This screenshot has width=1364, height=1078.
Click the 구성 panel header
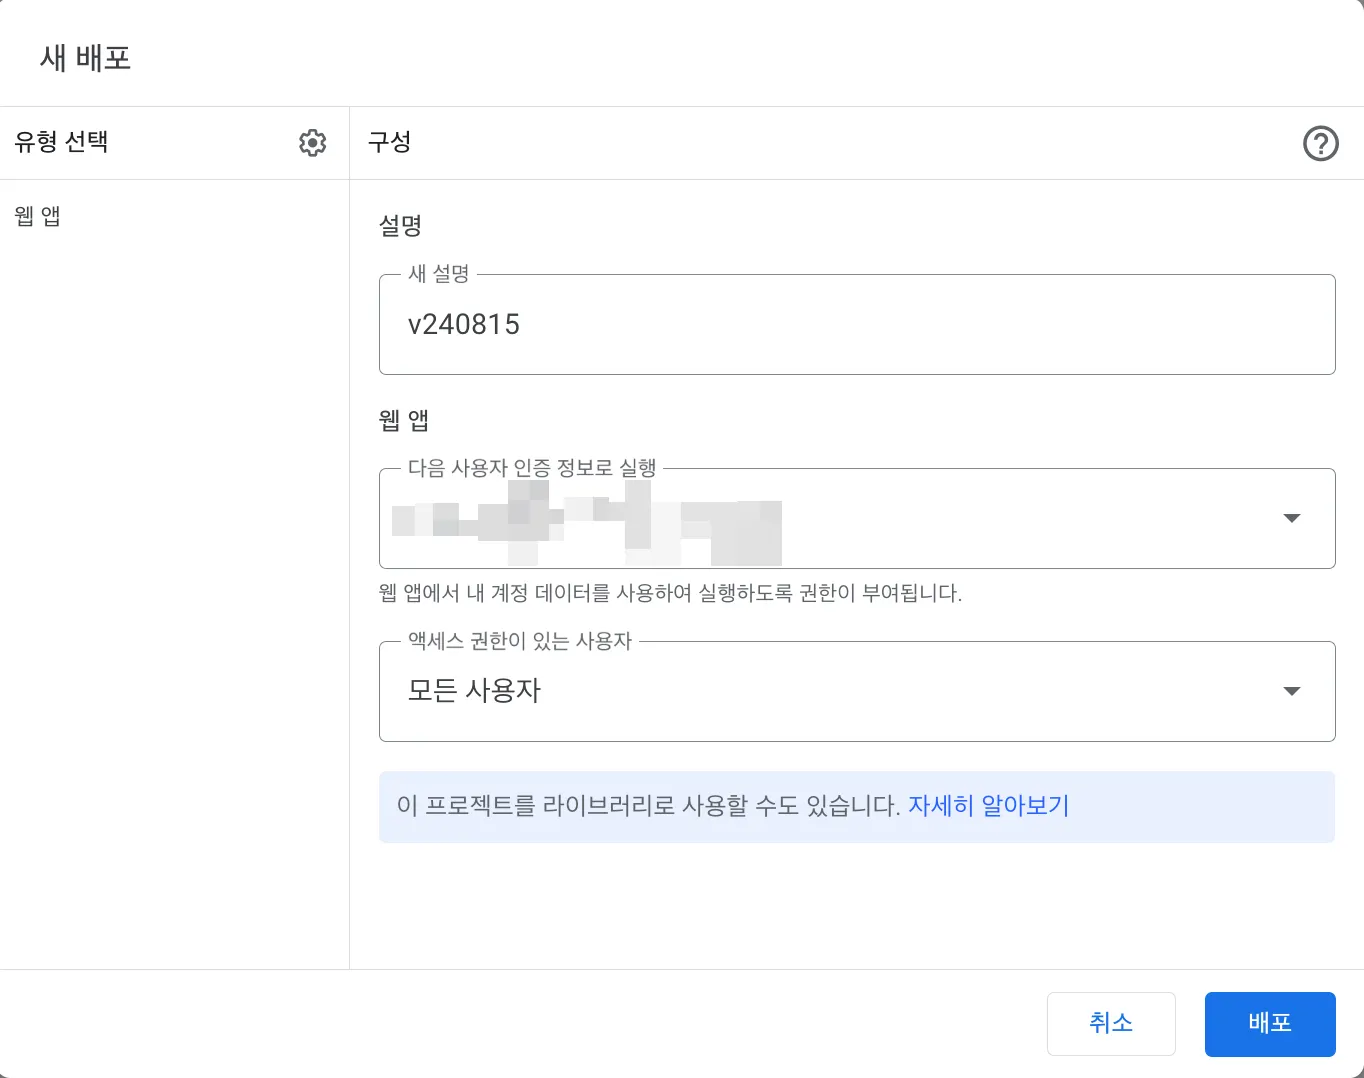click(x=390, y=142)
